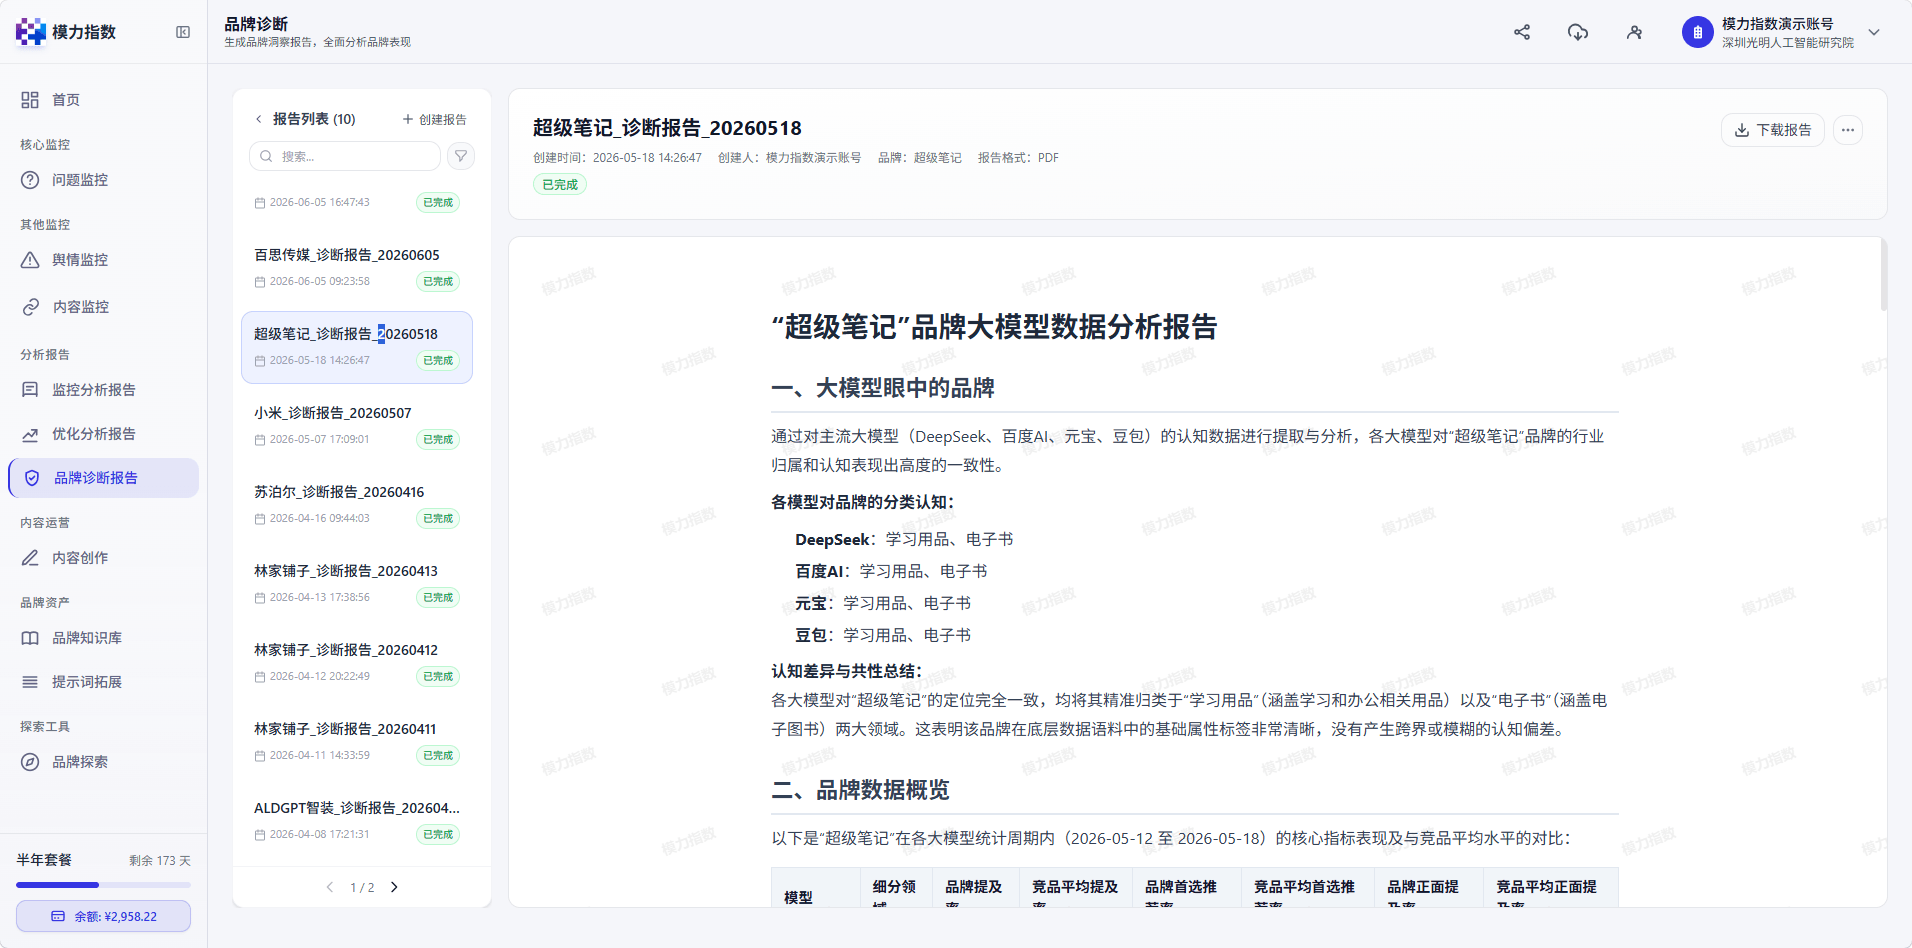The image size is (1912, 948).
Task: Click the 下载报告 button
Action: (1773, 130)
